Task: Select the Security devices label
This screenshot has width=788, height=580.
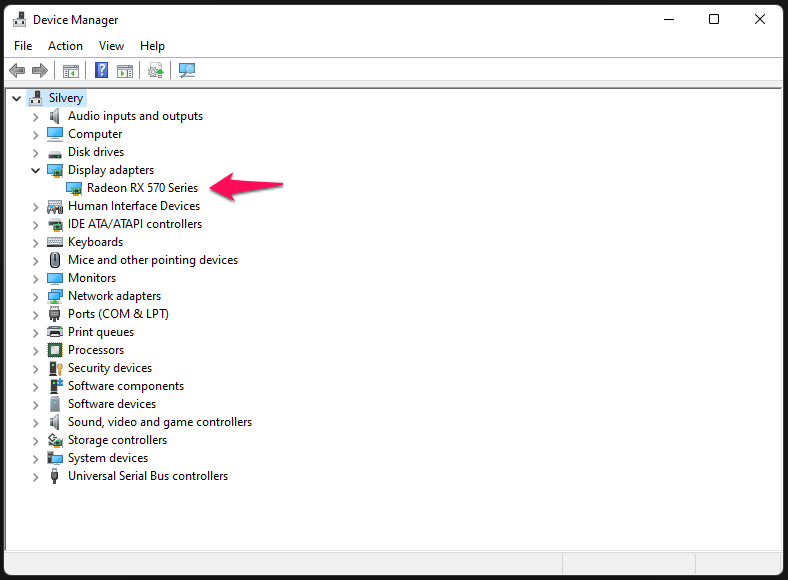Action: [x=110, y=368]
